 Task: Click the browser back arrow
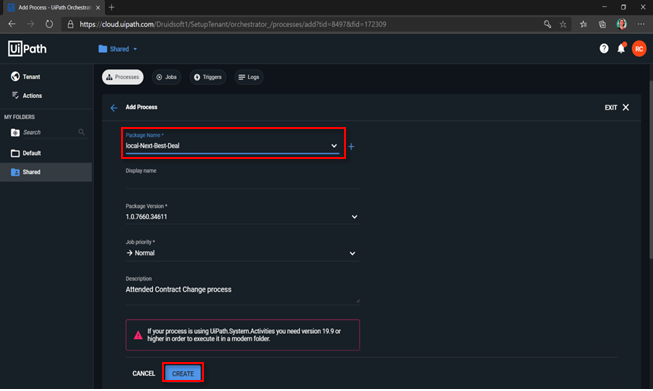click(x=12, y=24)
